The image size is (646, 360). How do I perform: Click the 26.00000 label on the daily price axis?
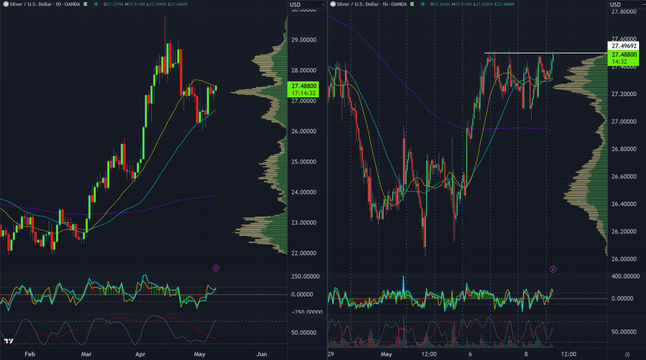304,131
